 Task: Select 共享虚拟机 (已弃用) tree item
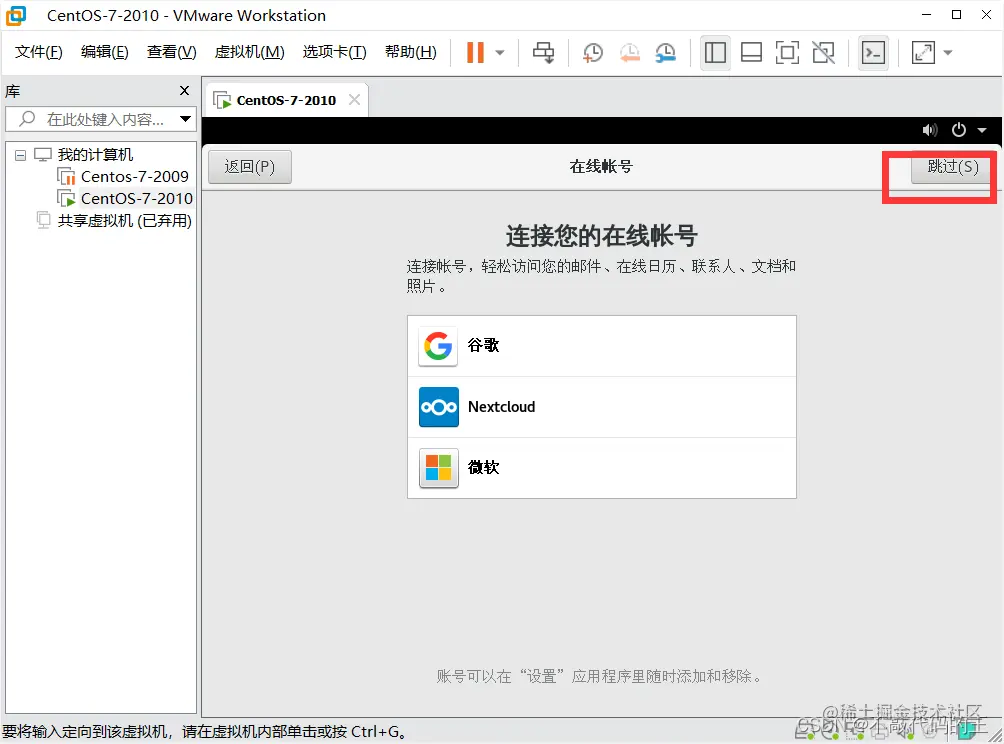124,221
